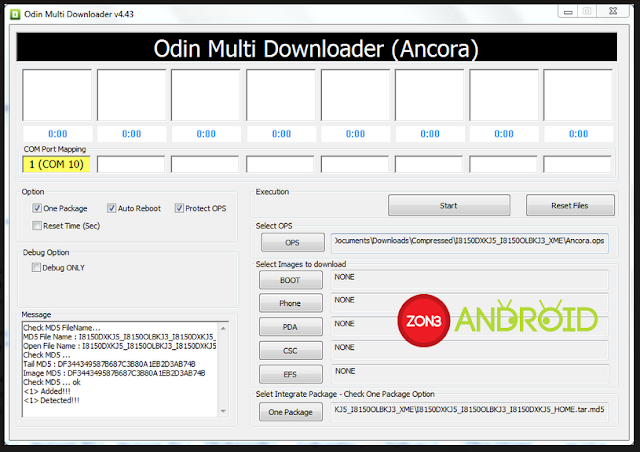Click the 'Open File Name' log line
640x452 pixels.
pos(120,346)
